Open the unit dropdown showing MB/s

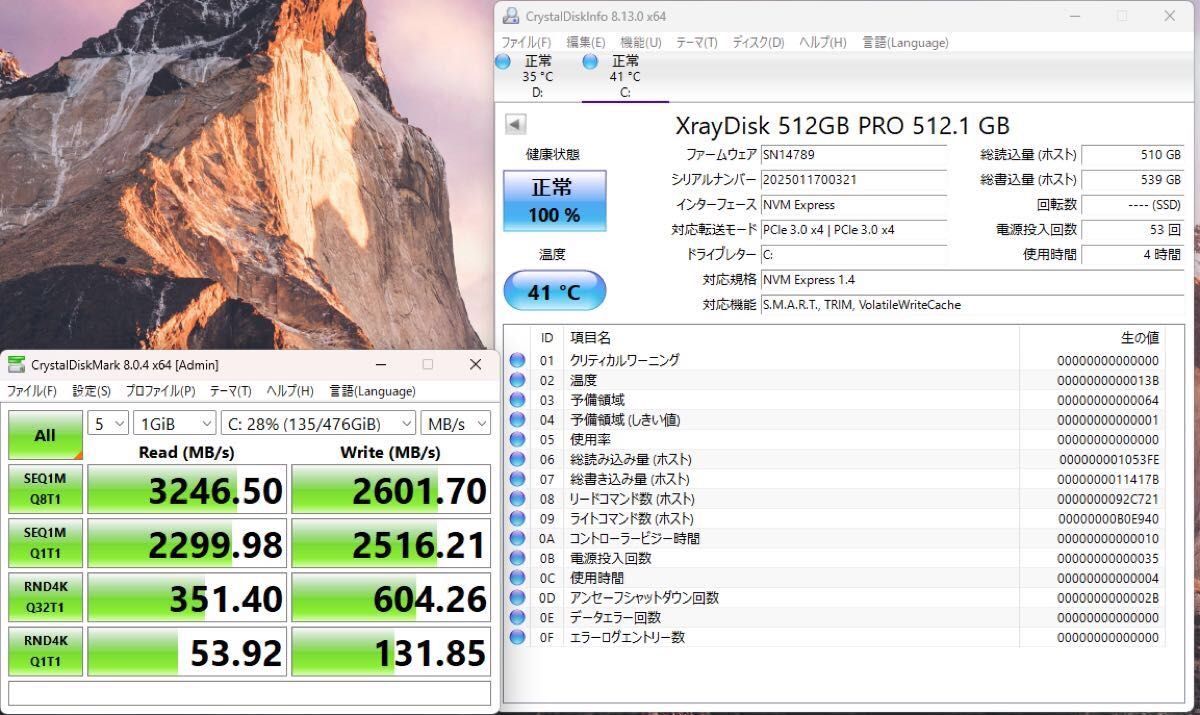(455, 423)
